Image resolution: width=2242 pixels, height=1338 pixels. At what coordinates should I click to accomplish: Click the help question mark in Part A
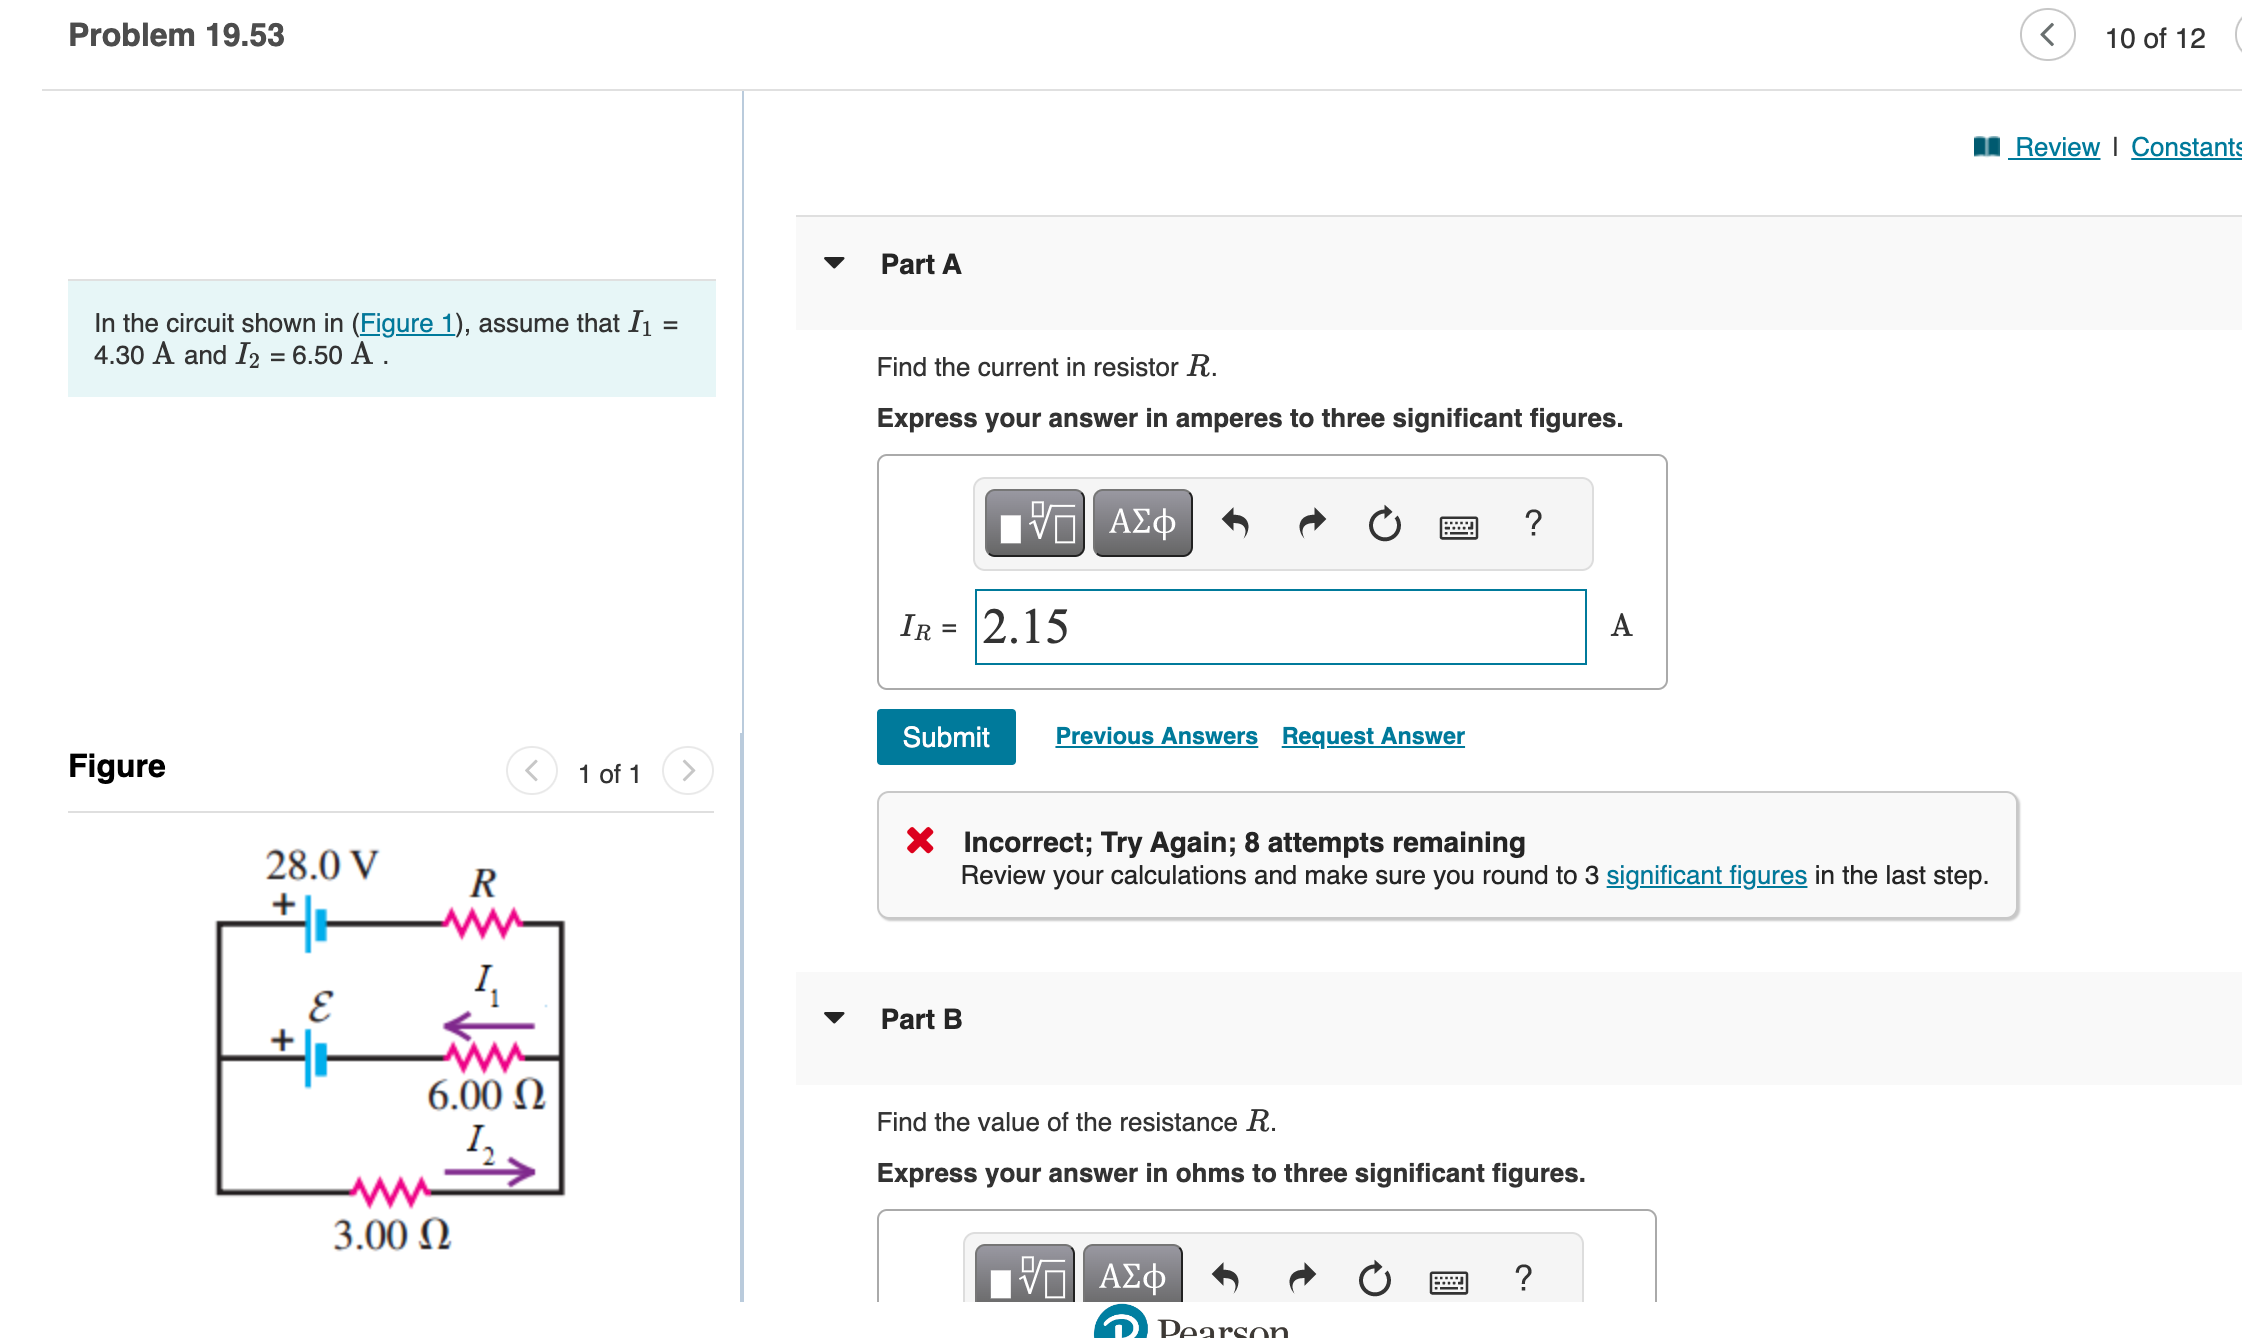point(1533,523)
